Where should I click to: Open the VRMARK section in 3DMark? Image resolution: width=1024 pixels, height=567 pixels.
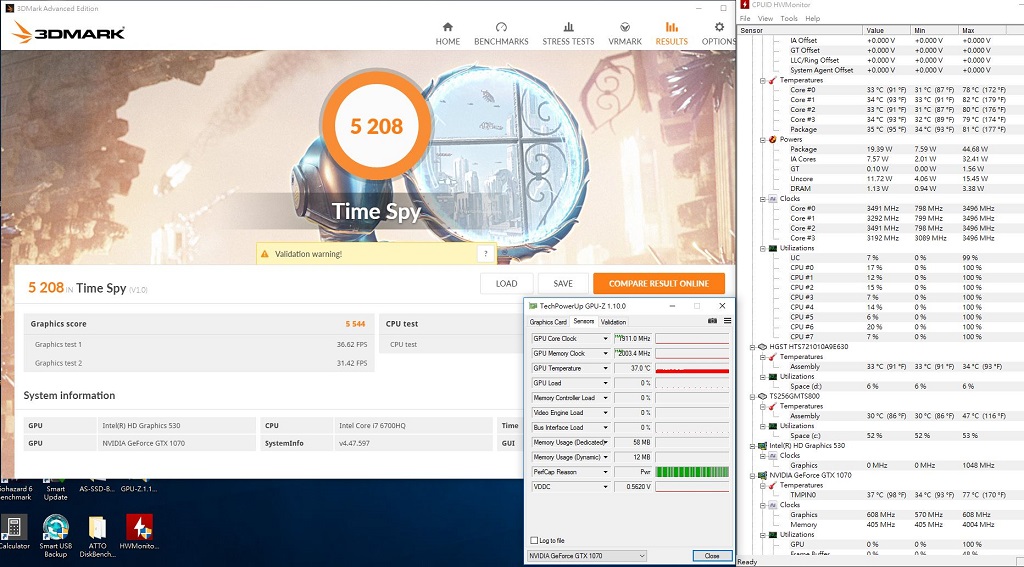(625, 34)
